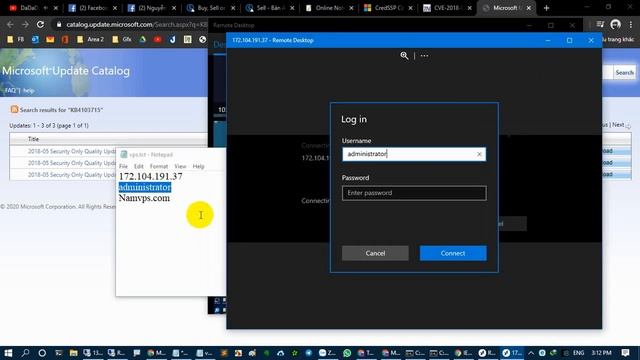Viewport: 640px width, 360px height.
Task: Open Notepad Format menu
Action: point(159,167)
